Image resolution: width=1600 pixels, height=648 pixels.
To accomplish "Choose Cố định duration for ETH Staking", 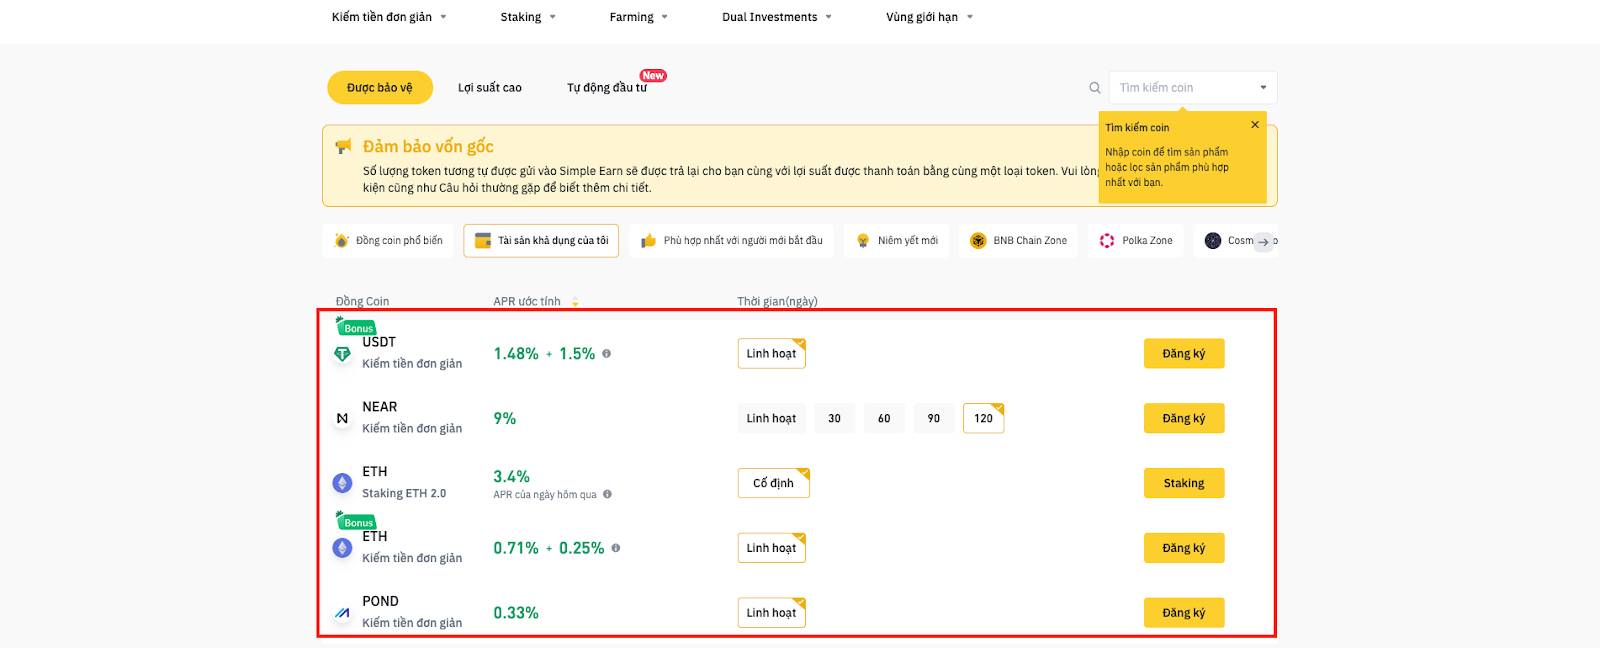I will click(774, 484).
